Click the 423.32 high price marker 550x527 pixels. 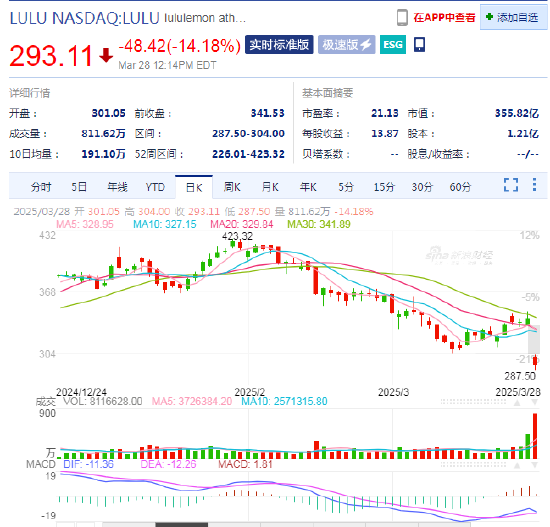(x=237, y=236)
